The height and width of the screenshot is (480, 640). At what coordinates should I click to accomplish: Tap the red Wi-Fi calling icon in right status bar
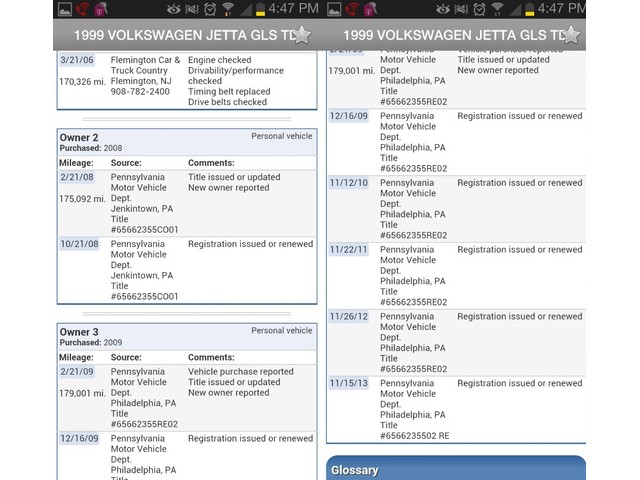352,9
